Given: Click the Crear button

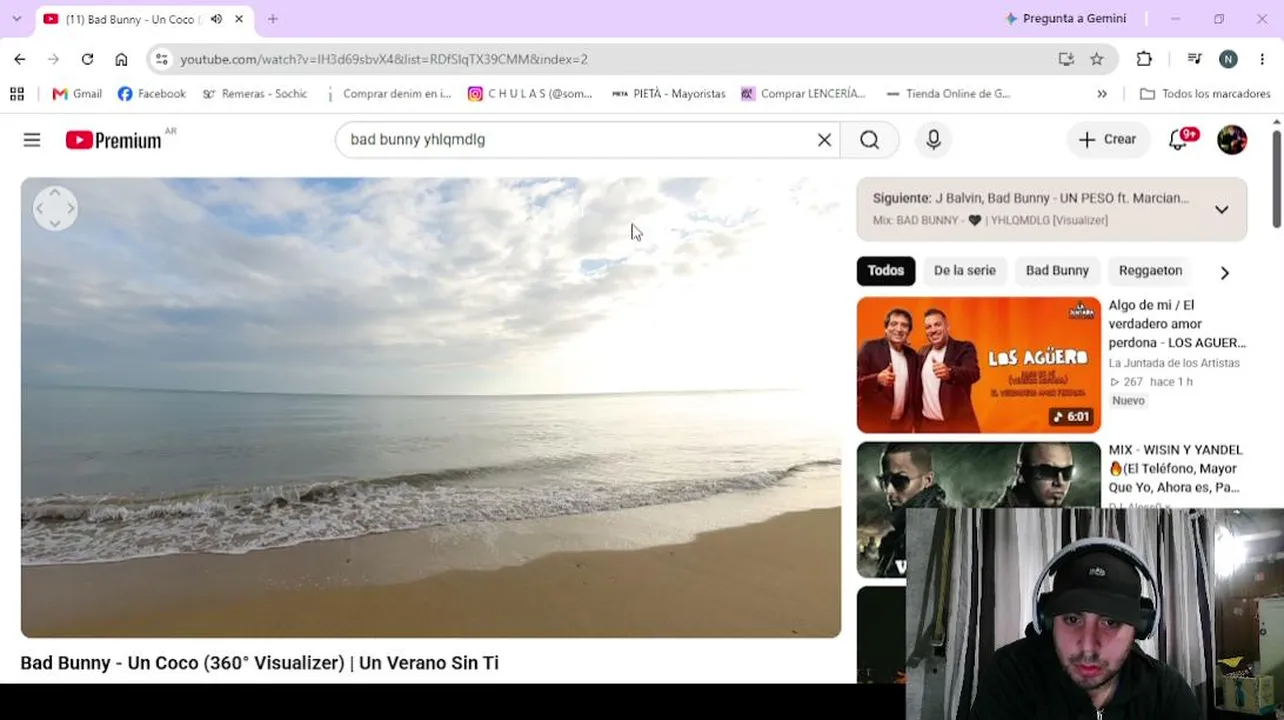Looking at the screenshot, I should (x=1108, y=140).
